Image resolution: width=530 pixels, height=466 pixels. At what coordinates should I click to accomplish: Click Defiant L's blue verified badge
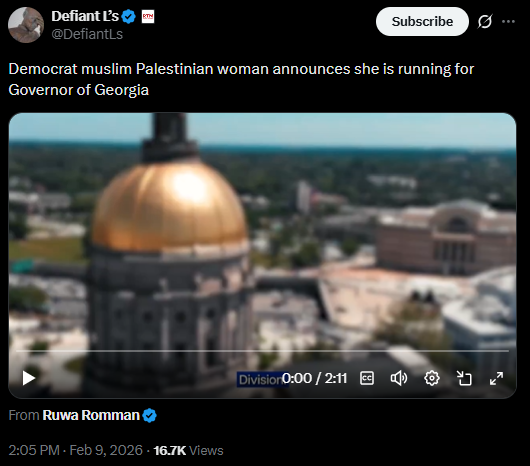pos(128,17)
